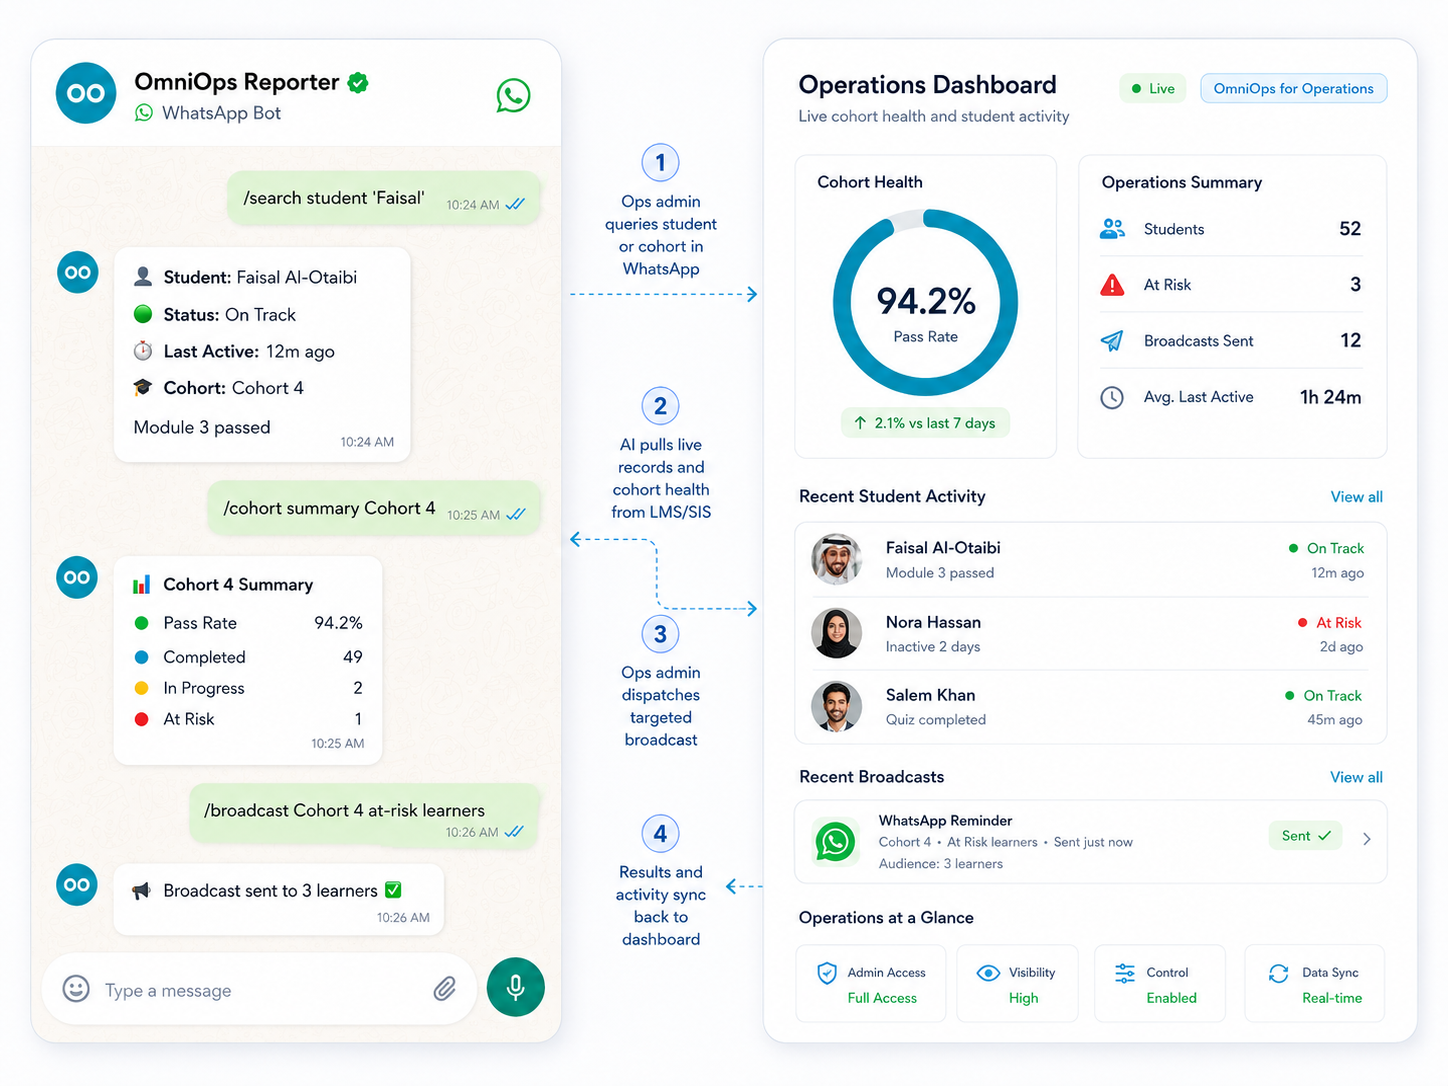Click the At Risk warning triangle icon
This screenshot has height=1086, width=1448.
pos(1112,285)
